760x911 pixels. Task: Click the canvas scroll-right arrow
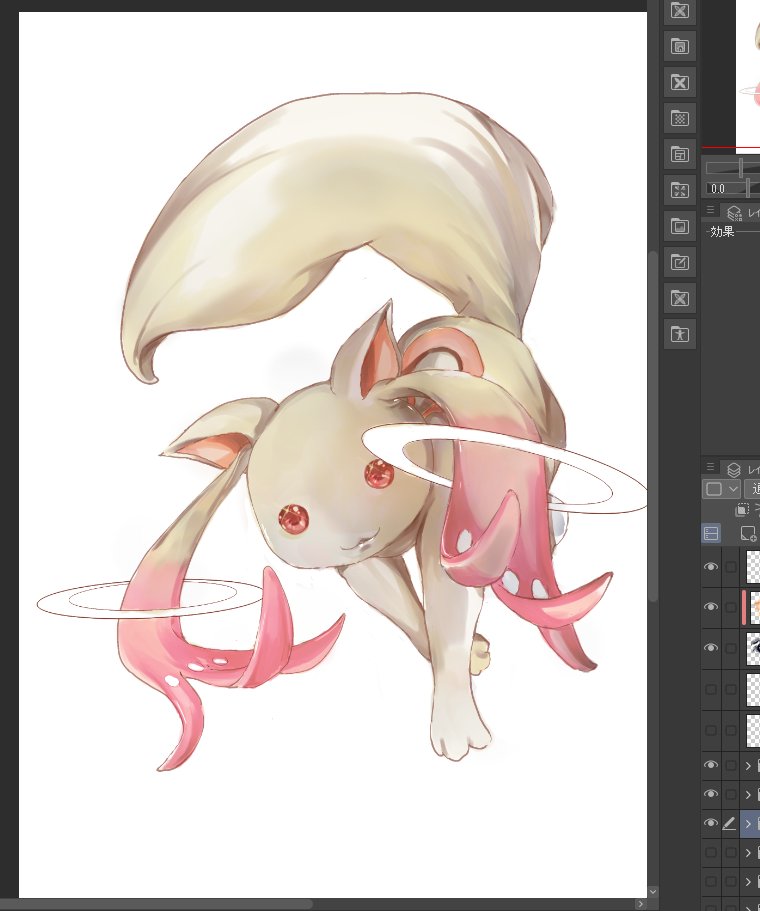(641, 905)
